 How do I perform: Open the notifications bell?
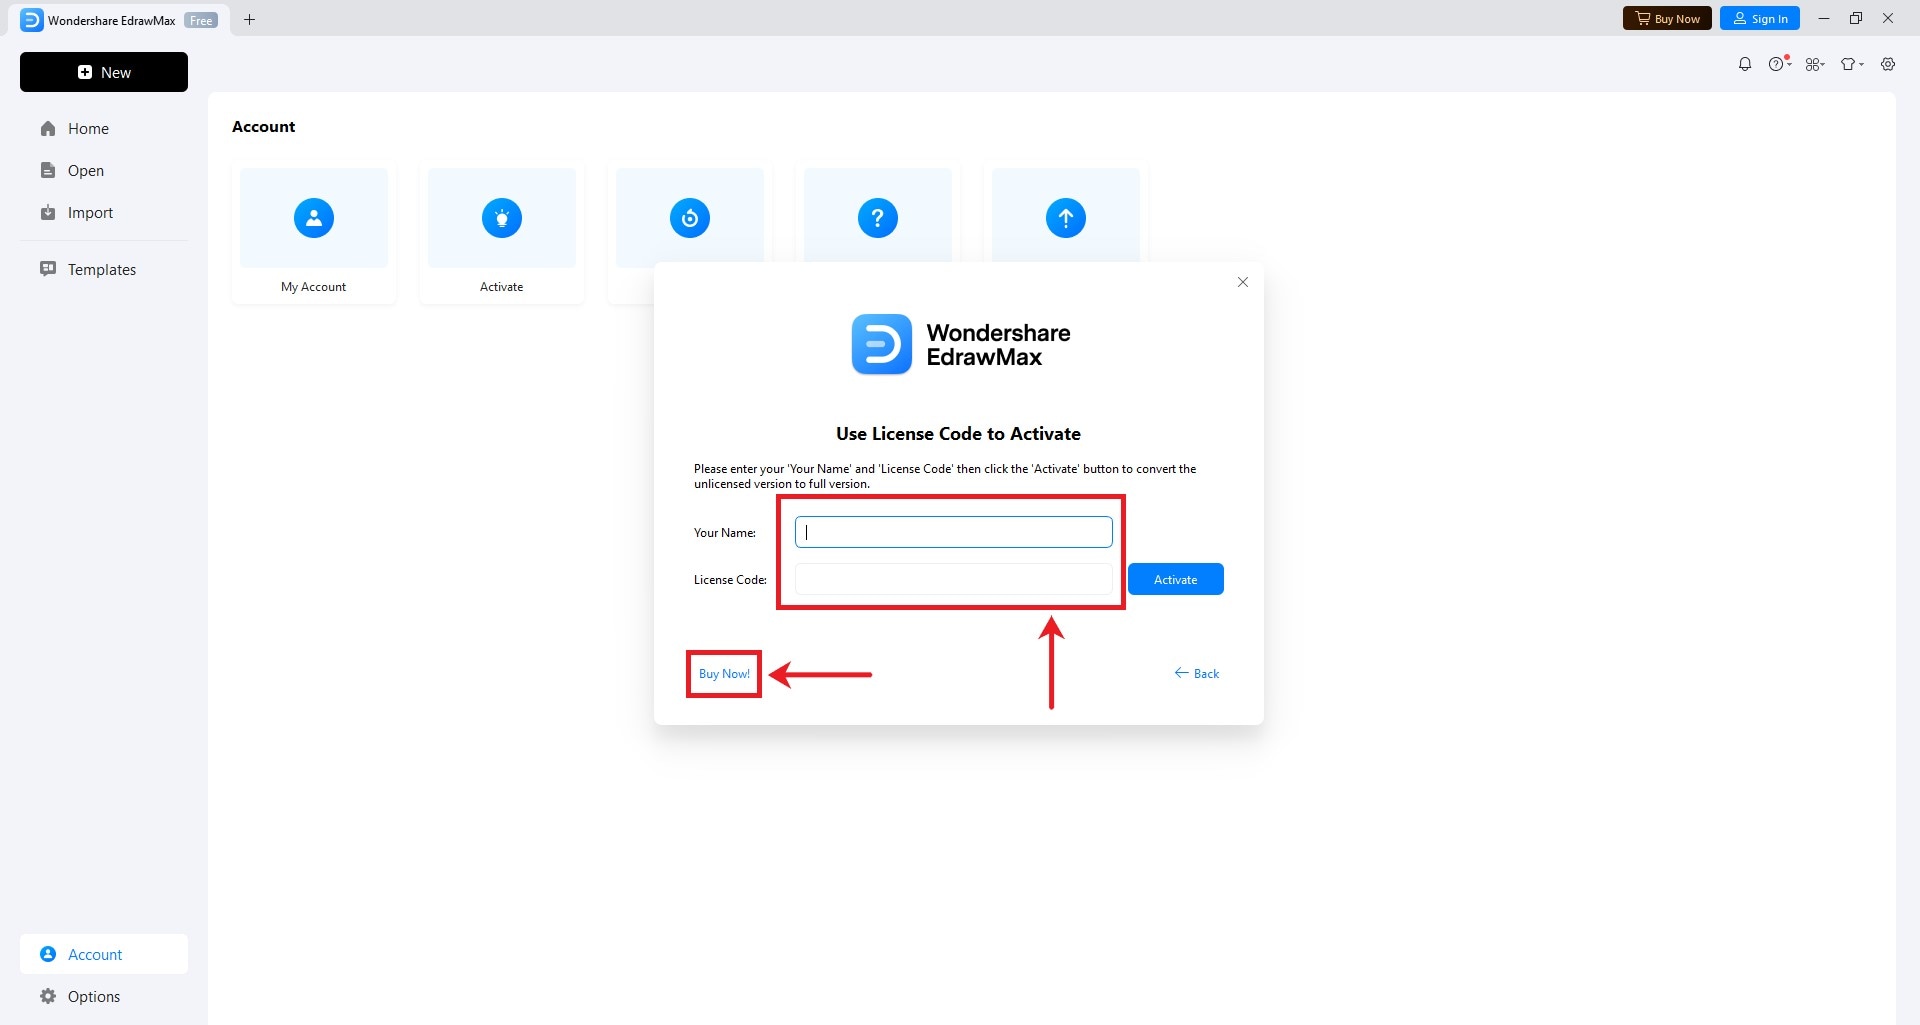click(1745, 64)
